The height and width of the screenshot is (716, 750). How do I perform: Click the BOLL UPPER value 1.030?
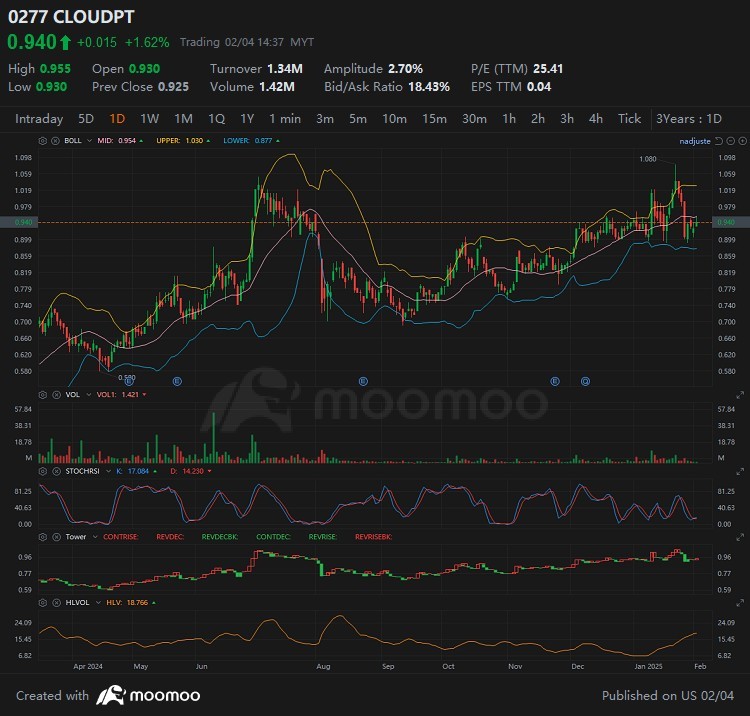194,141
